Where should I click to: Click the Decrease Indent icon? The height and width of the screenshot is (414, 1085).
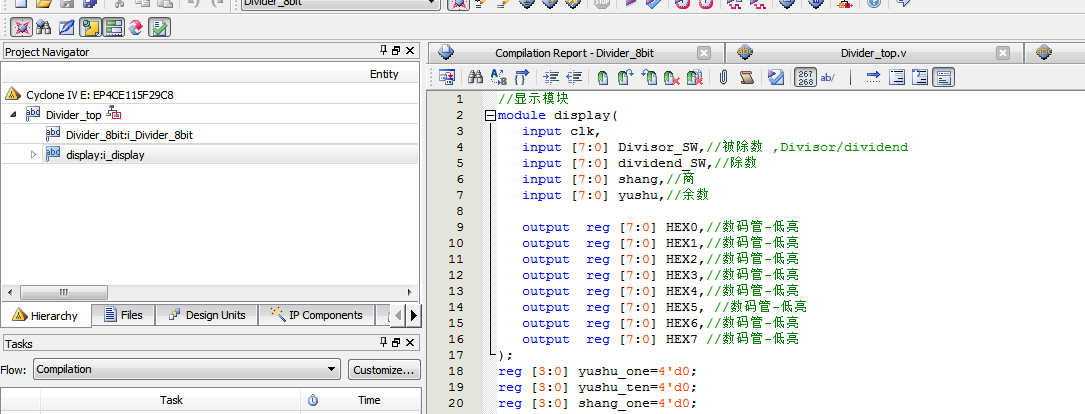574,77
